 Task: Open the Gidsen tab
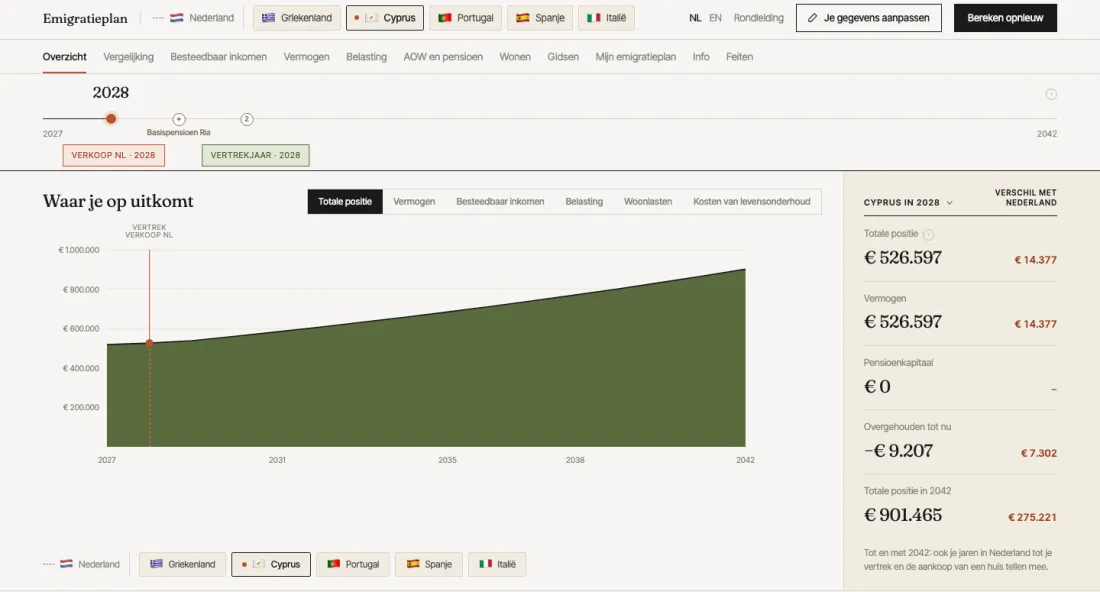point(563,57)
